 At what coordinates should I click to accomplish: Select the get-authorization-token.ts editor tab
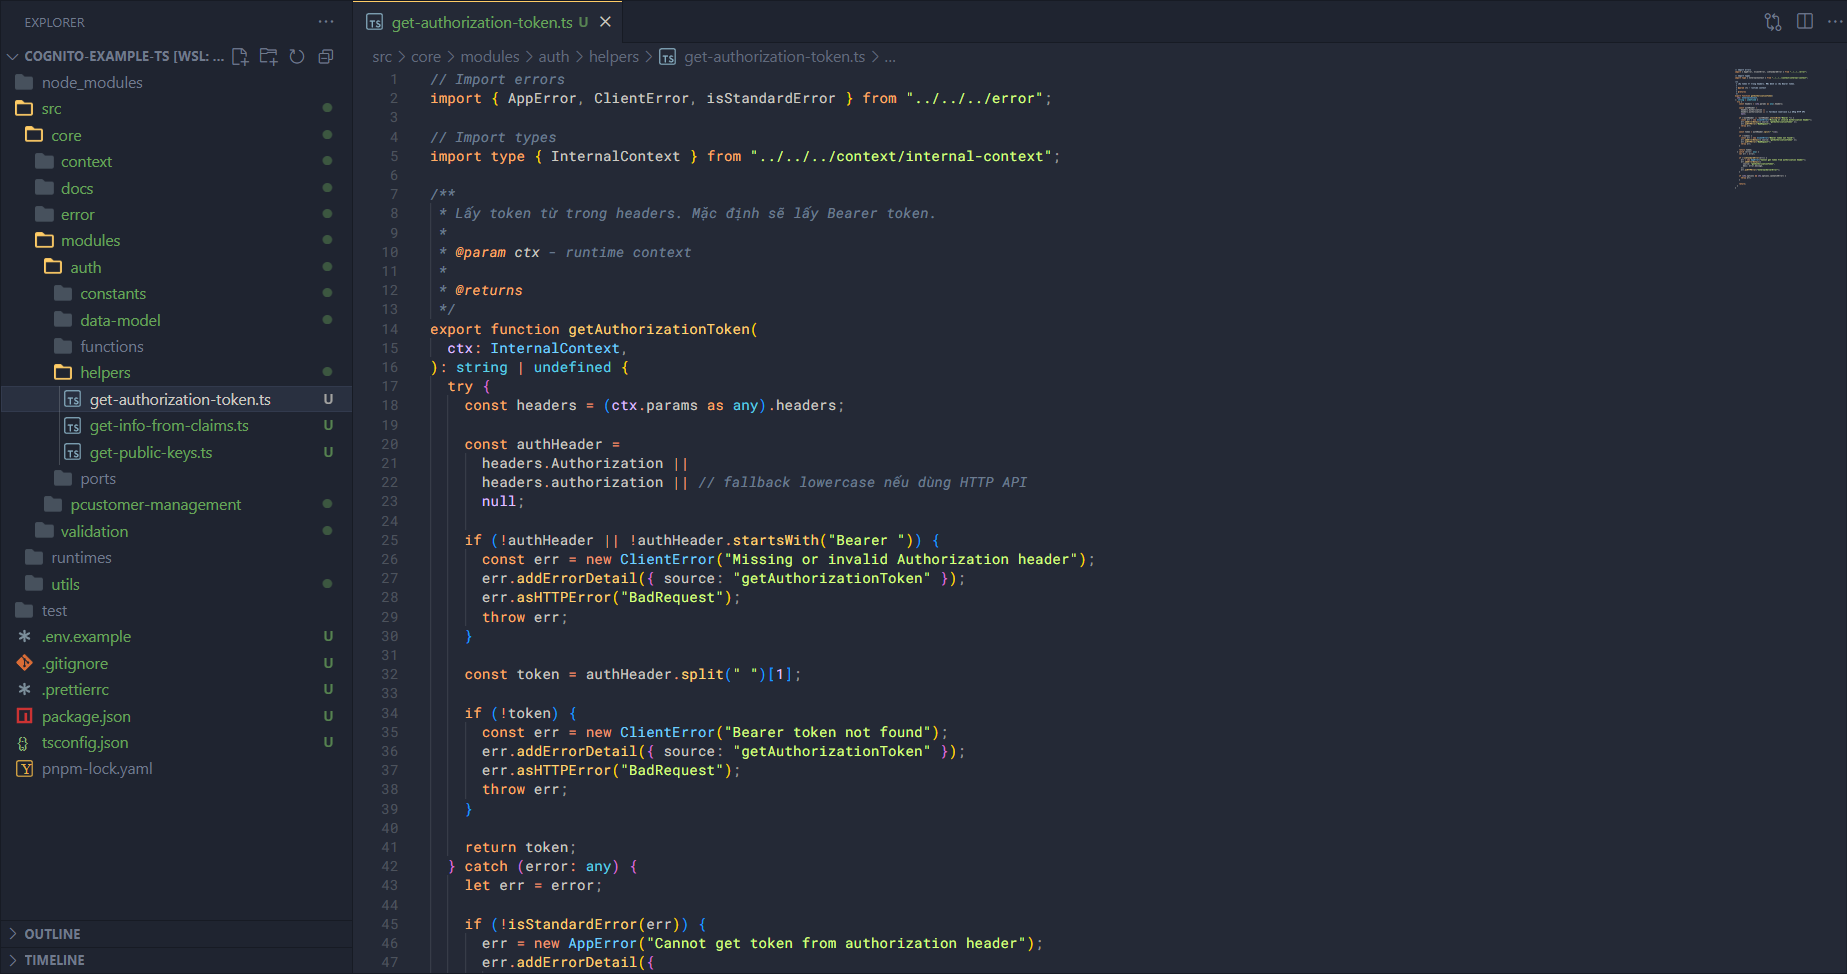481,22
